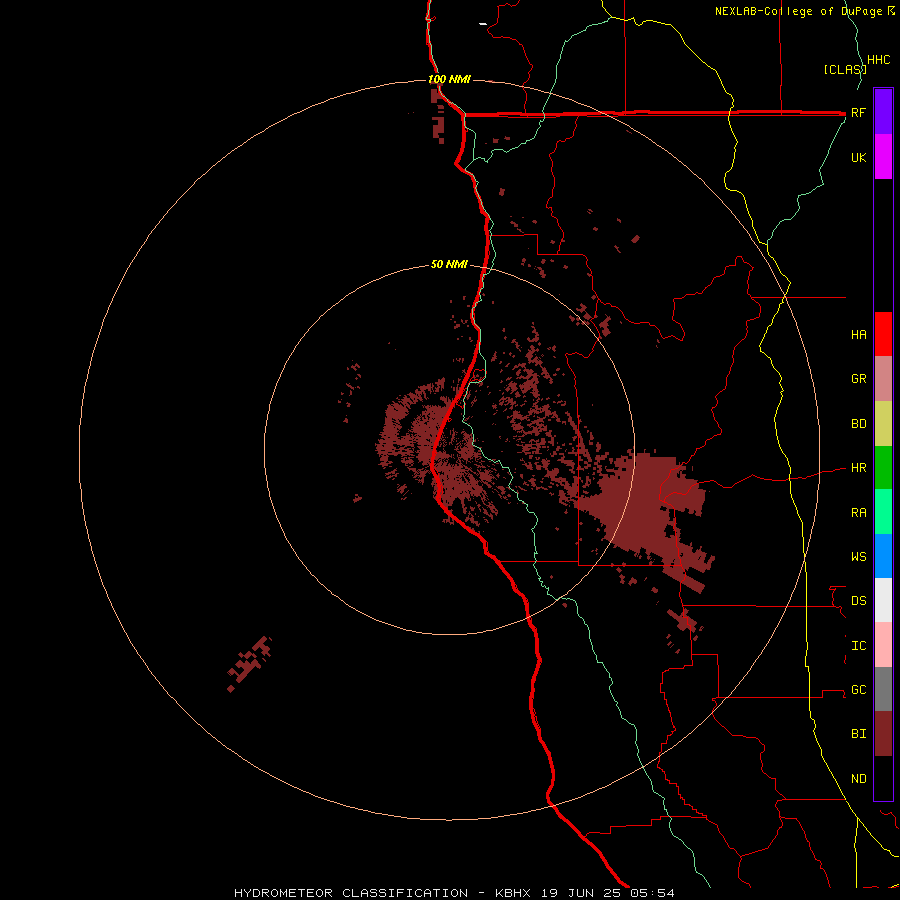
Task: Click the red HA legend swatch
Action: (883, 333)
